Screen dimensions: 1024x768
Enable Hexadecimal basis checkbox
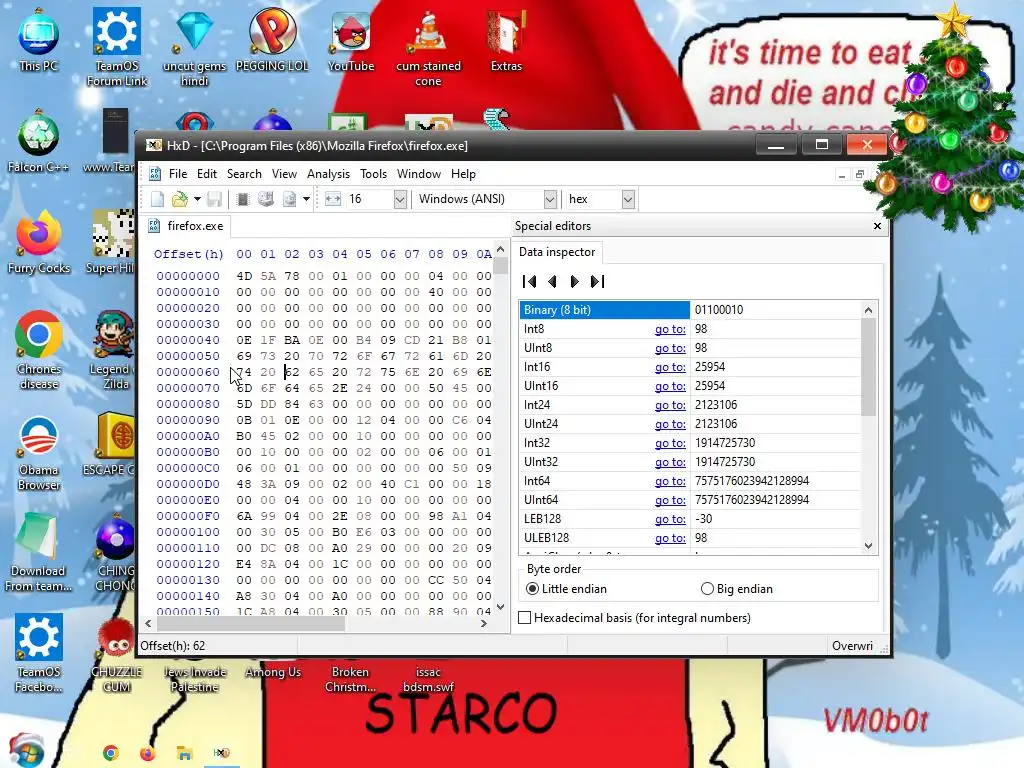(x=524, y=618)
